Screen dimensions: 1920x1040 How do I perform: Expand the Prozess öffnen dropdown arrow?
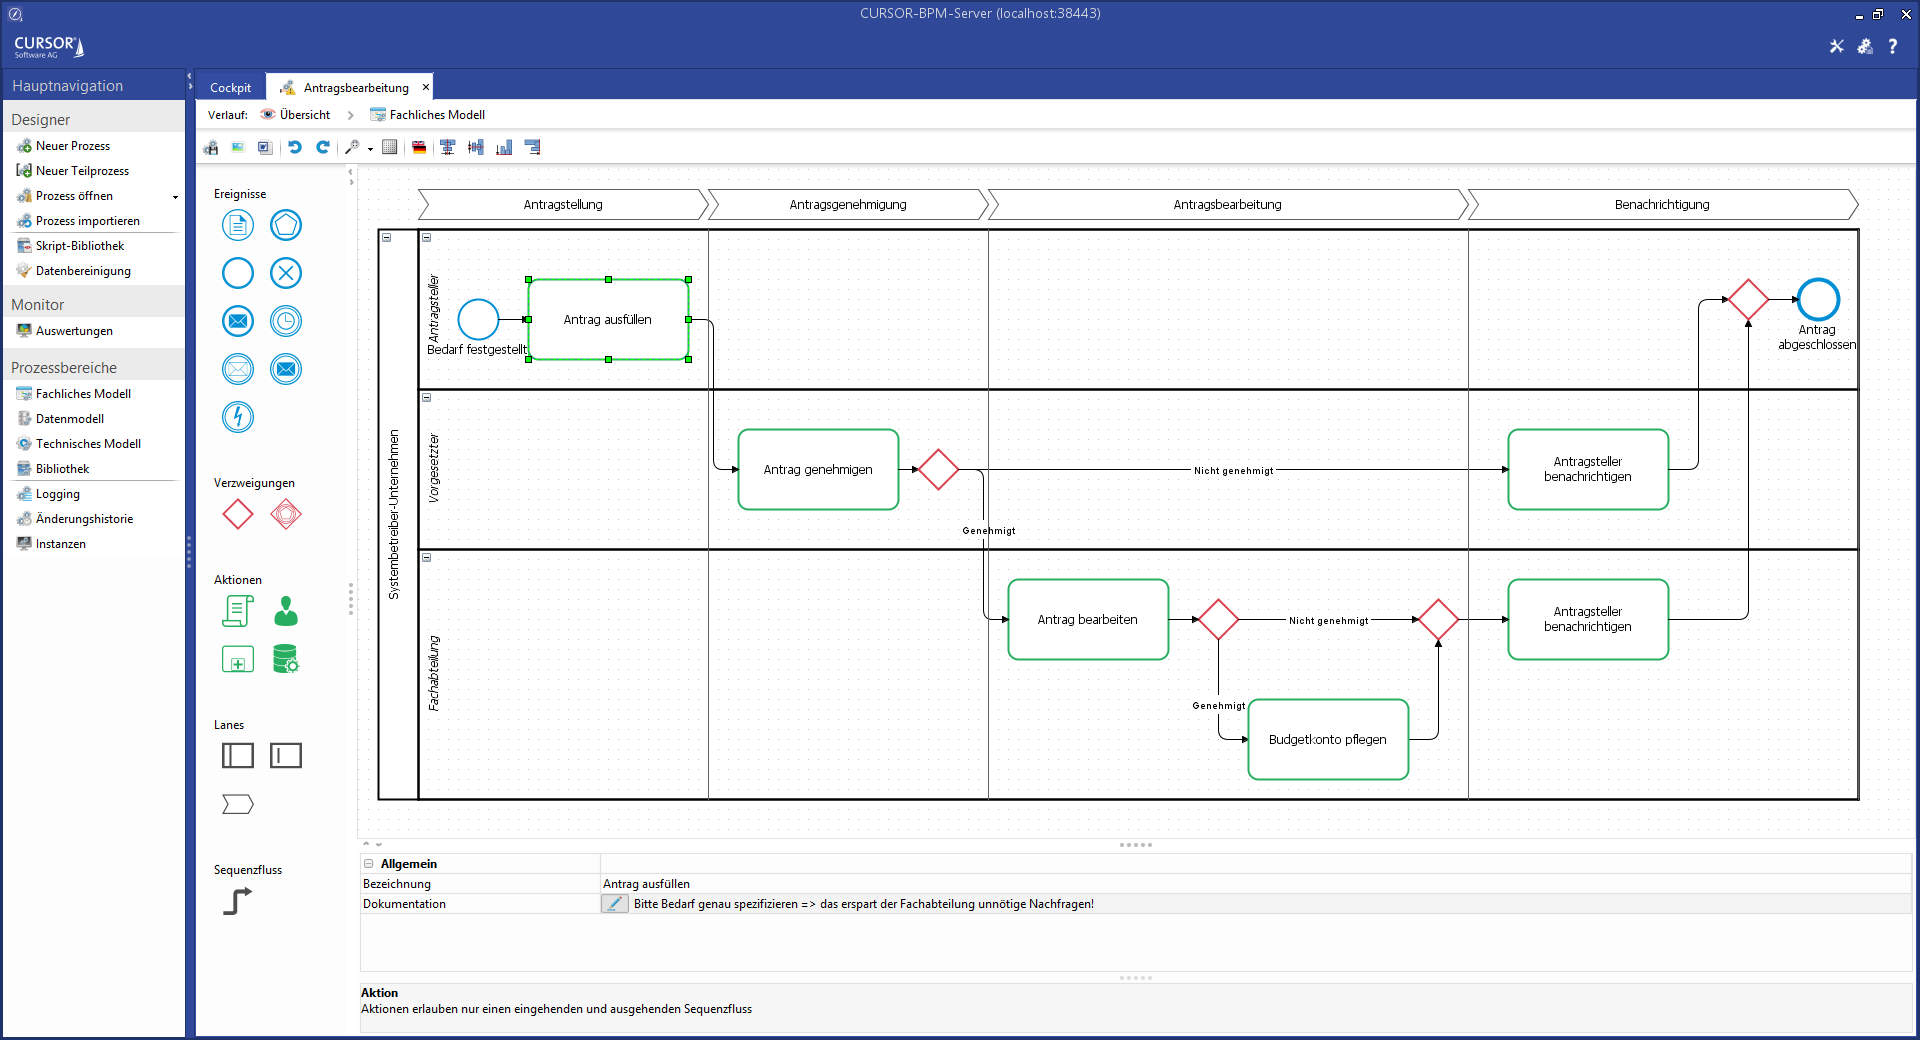click(175, 197)
